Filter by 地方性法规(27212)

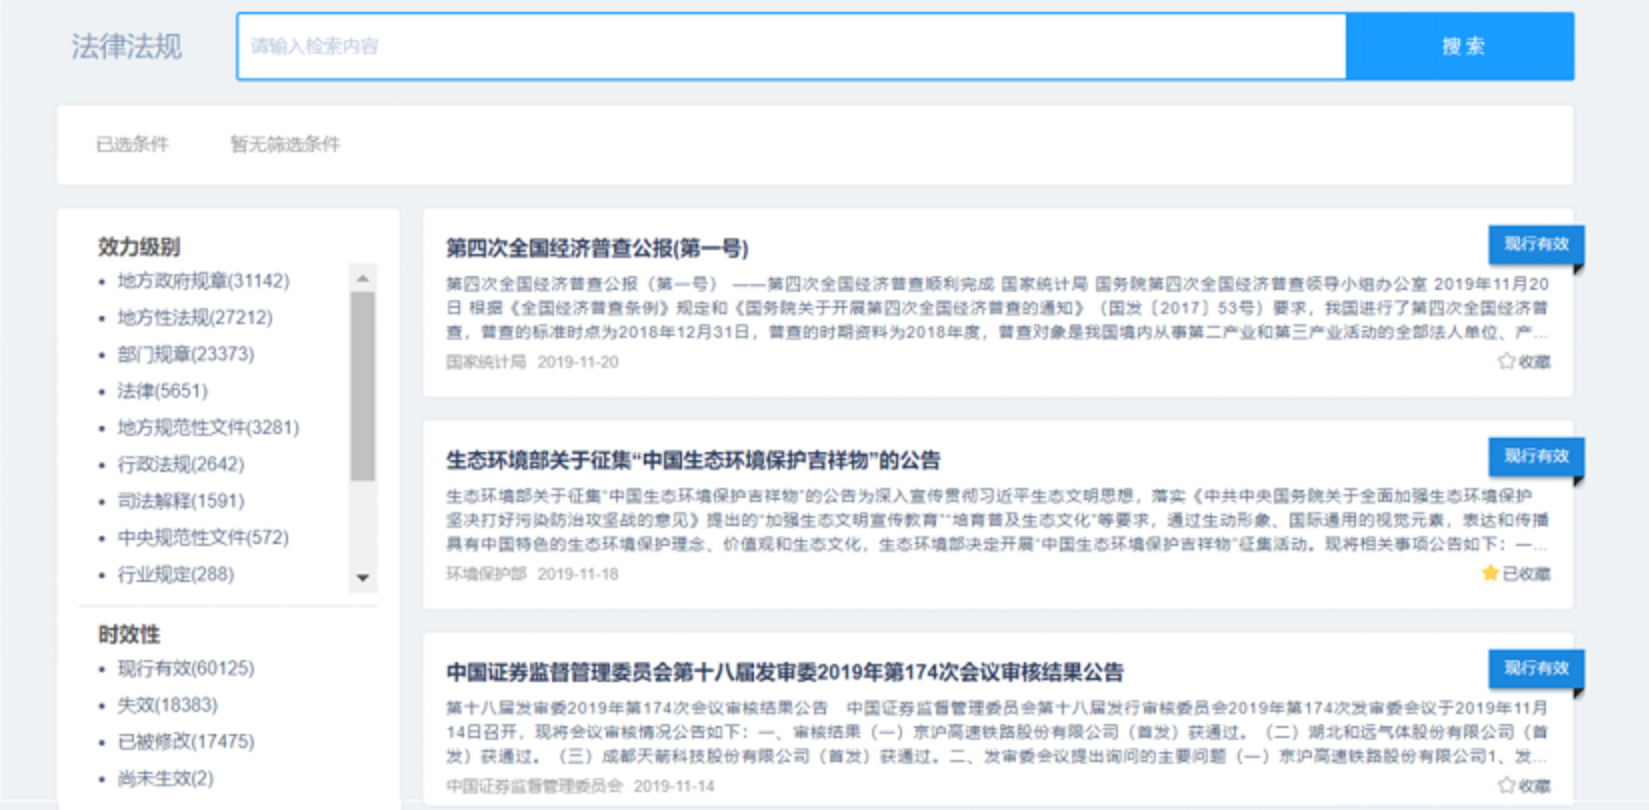click(195, 318)
